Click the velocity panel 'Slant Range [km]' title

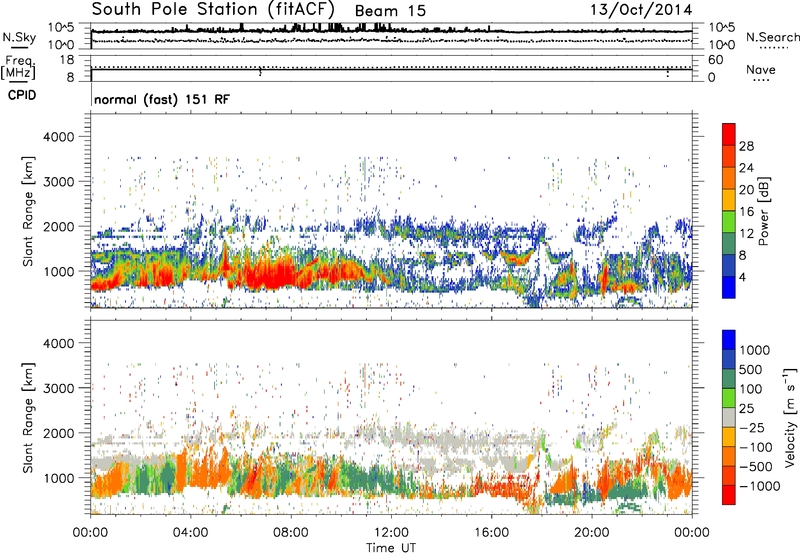point(28,417)
